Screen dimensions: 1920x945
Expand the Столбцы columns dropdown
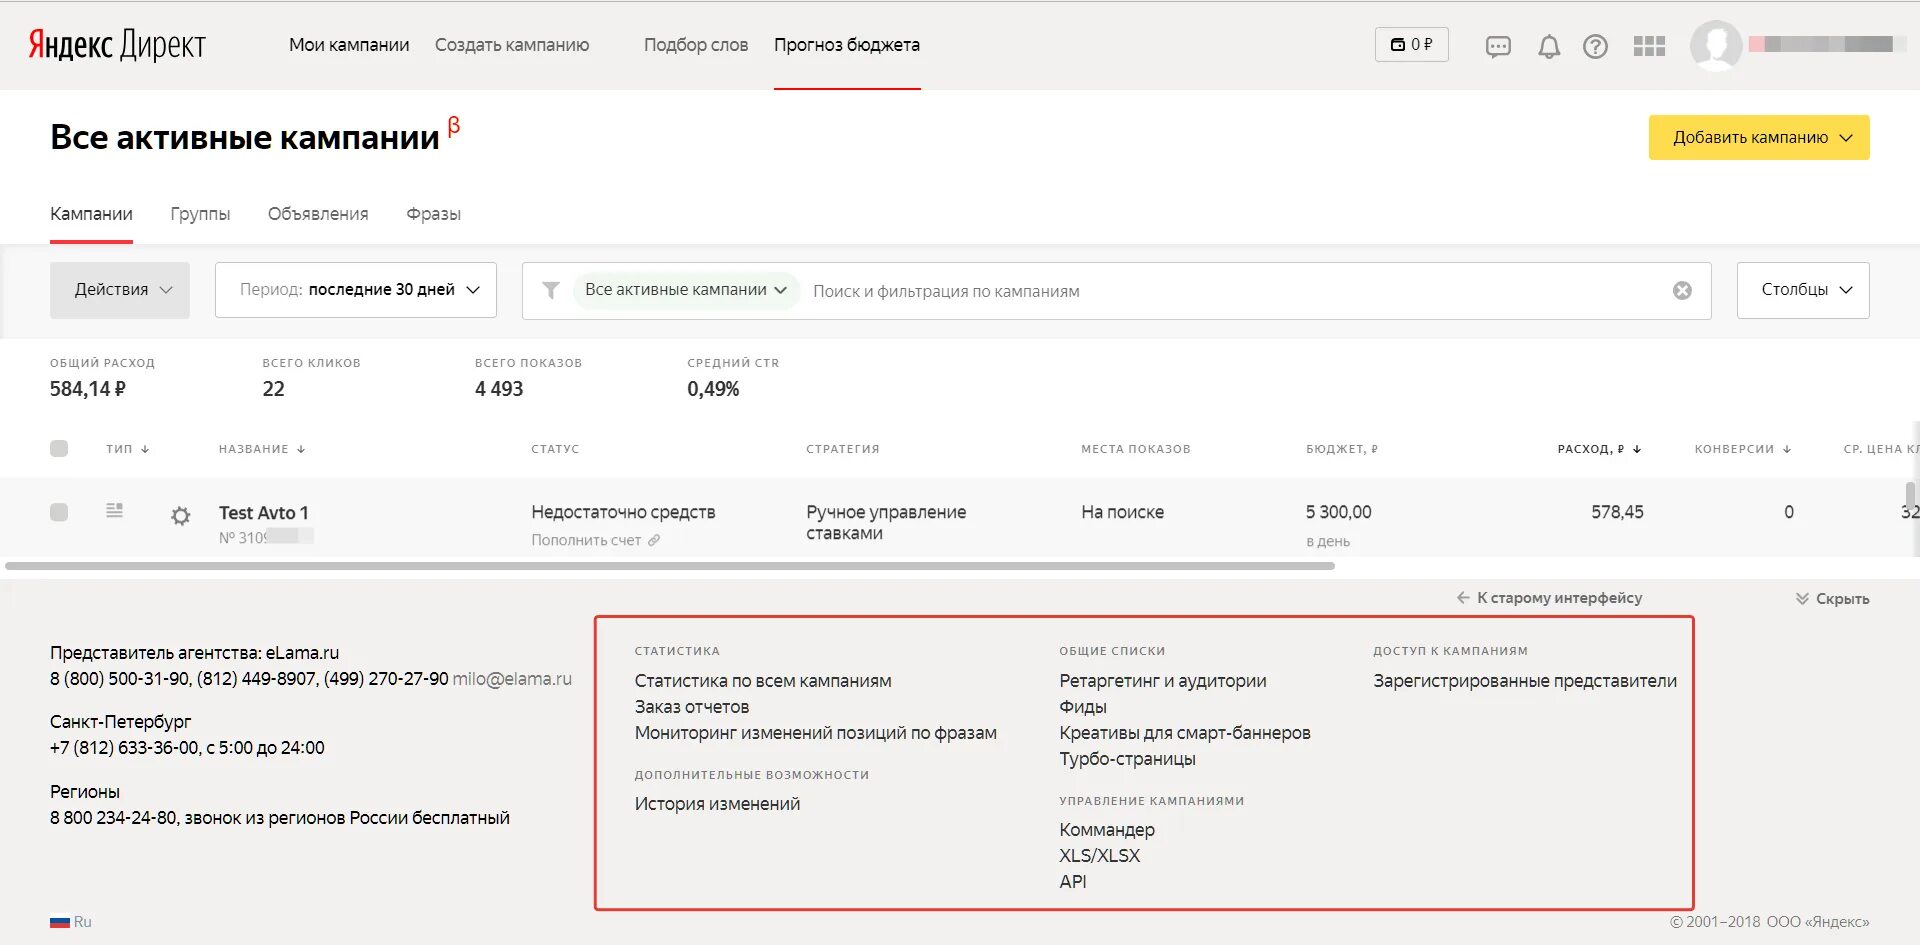1802,290
